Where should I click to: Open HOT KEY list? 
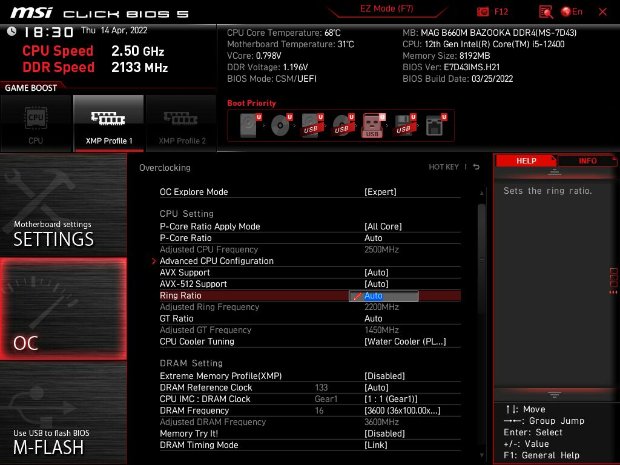tap(444, 167)
